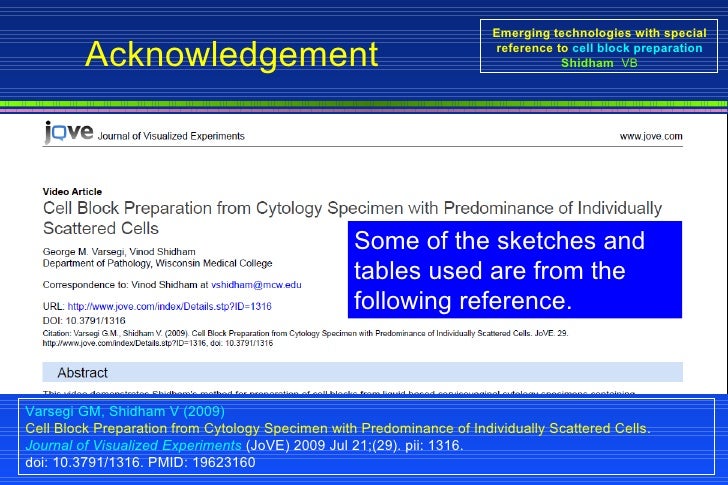Click the Video Article label
Screen dimensions: 728x485
pyautogui.click(x=72, y=191)
